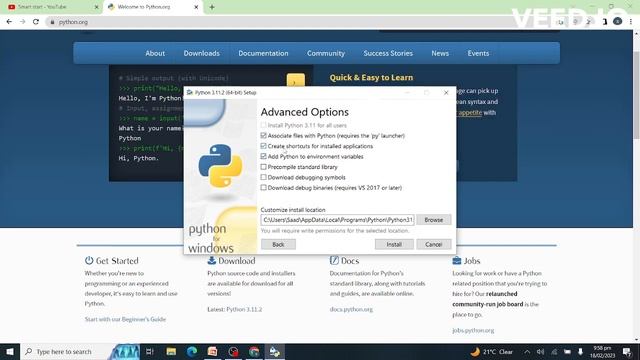
Task: Click the Get Started heading
Action: [117, 260]
